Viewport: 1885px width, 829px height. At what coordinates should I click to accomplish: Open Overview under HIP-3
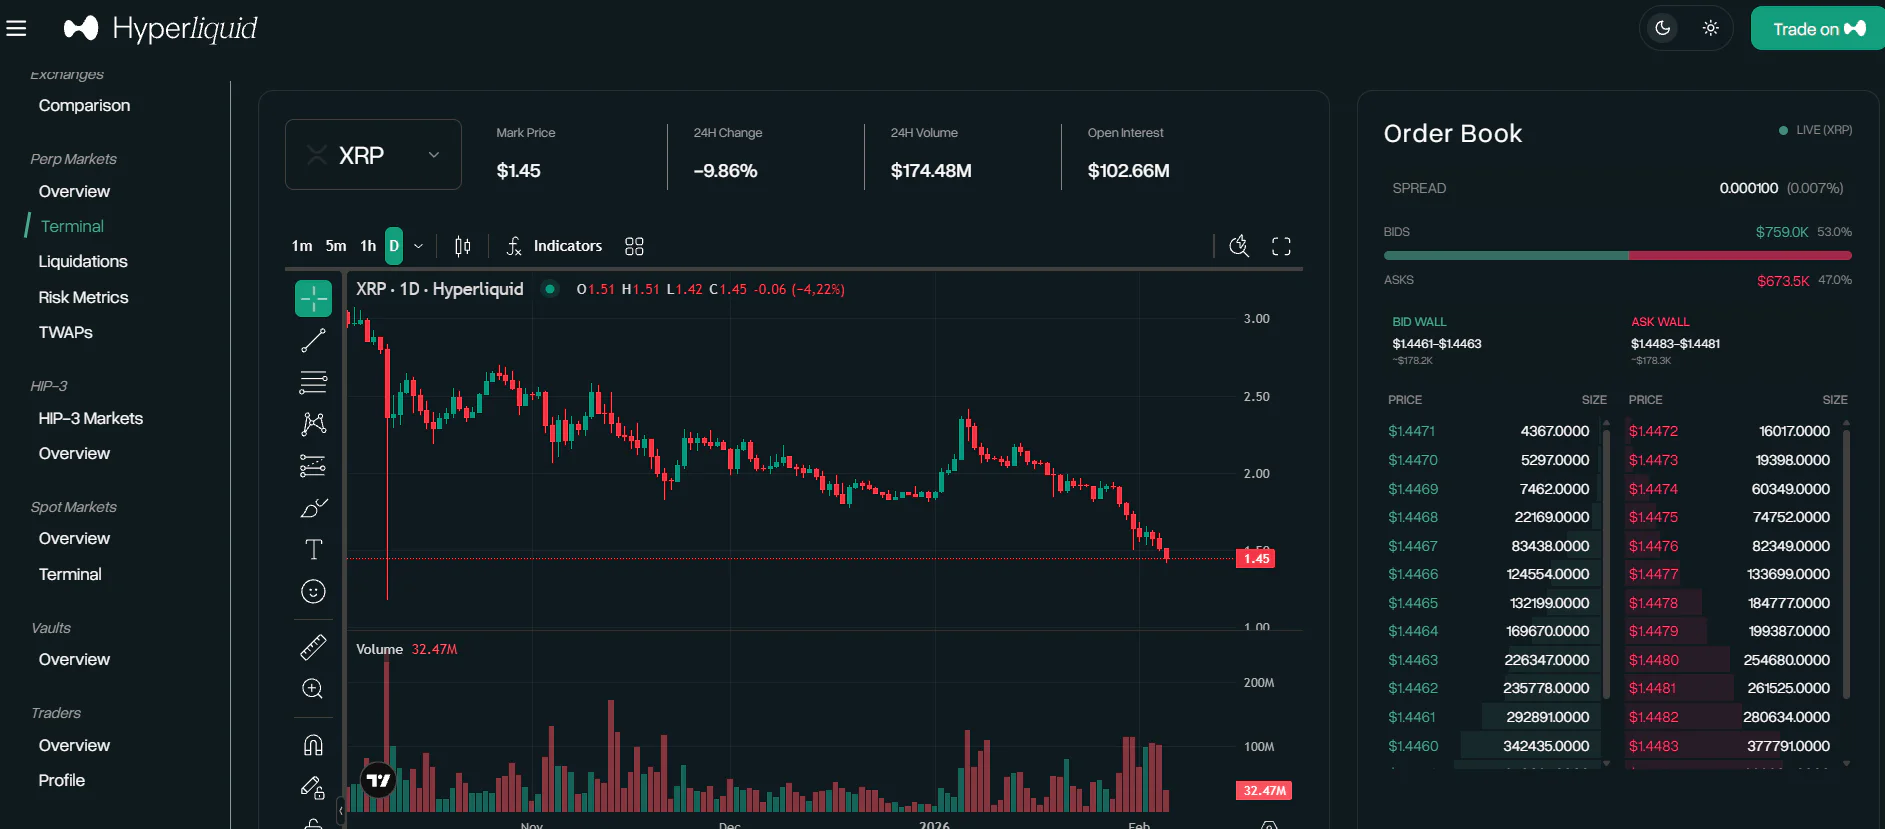74,453
